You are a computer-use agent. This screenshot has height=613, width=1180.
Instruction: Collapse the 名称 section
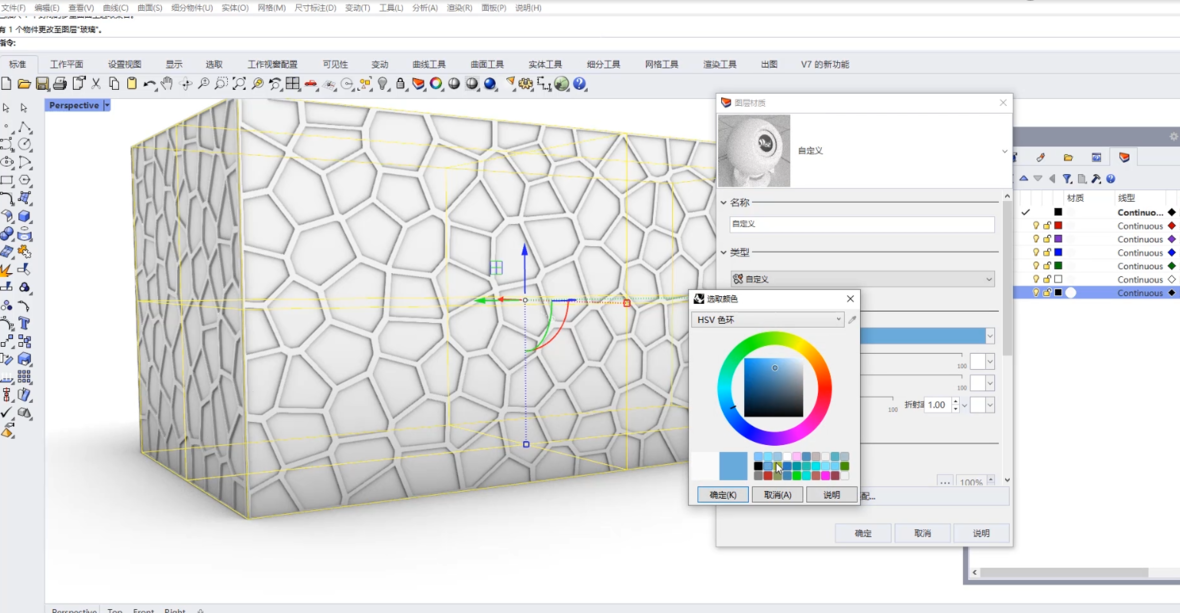click(723, 202)
